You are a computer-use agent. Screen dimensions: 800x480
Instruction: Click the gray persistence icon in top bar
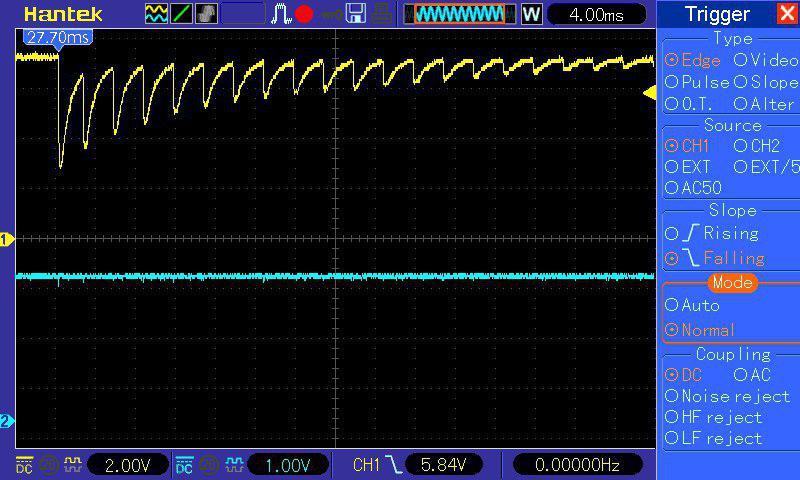[207, 14]
